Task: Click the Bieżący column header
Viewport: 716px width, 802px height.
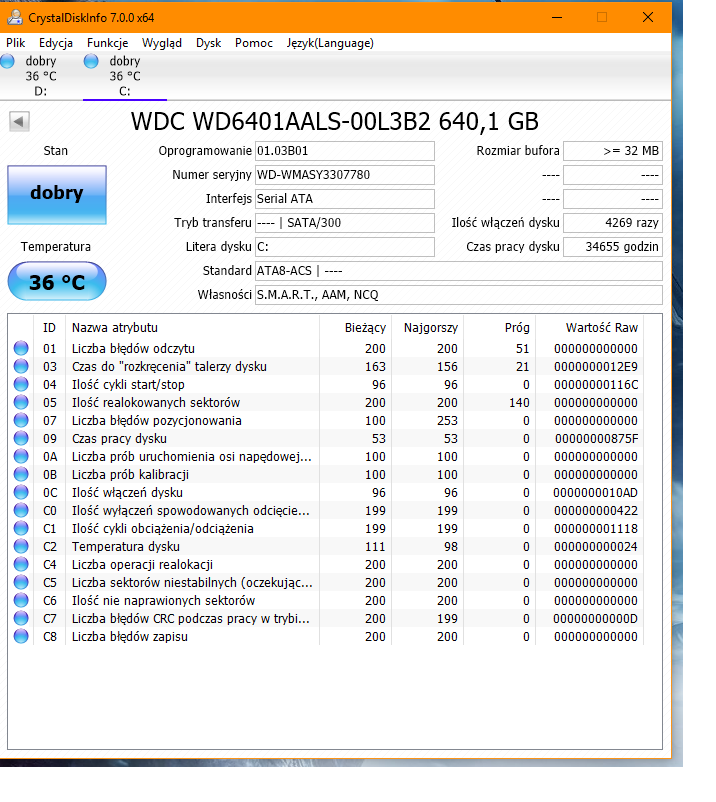Action: click(x=355, y=328)
